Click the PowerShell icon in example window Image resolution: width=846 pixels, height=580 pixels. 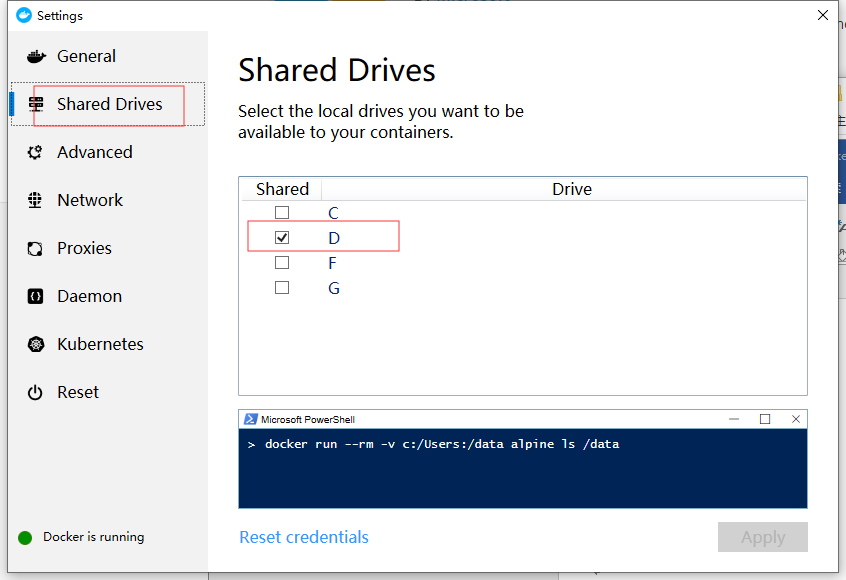pyautogui.click(x=250, y=419)
